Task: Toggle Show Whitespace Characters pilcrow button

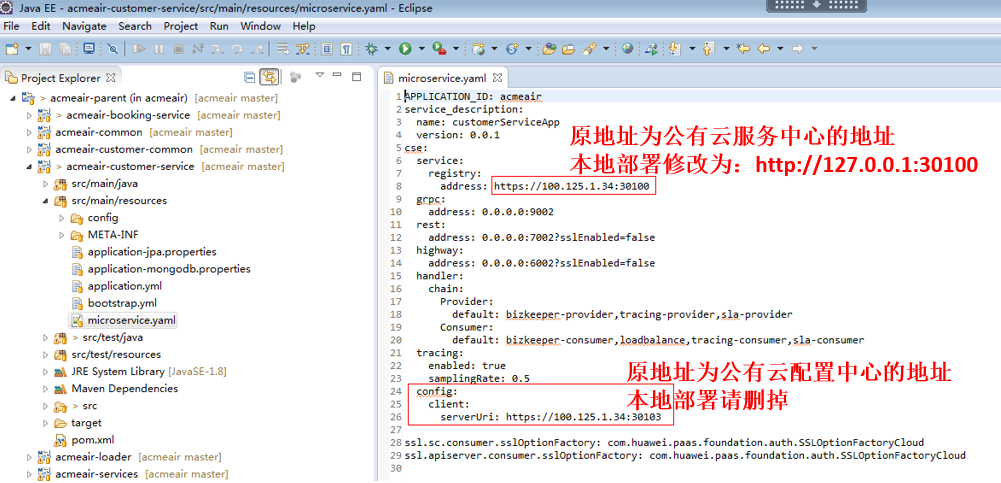Action: [x=346, y=48]
